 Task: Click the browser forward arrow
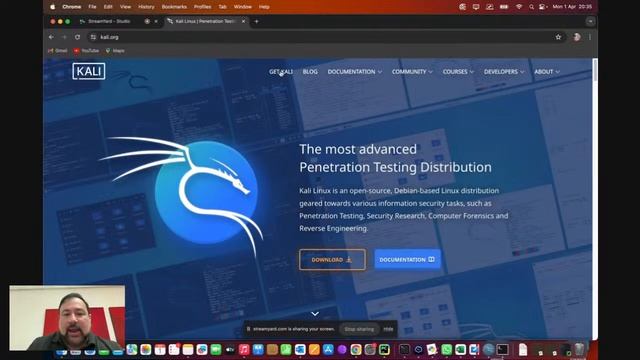(64, 37)
